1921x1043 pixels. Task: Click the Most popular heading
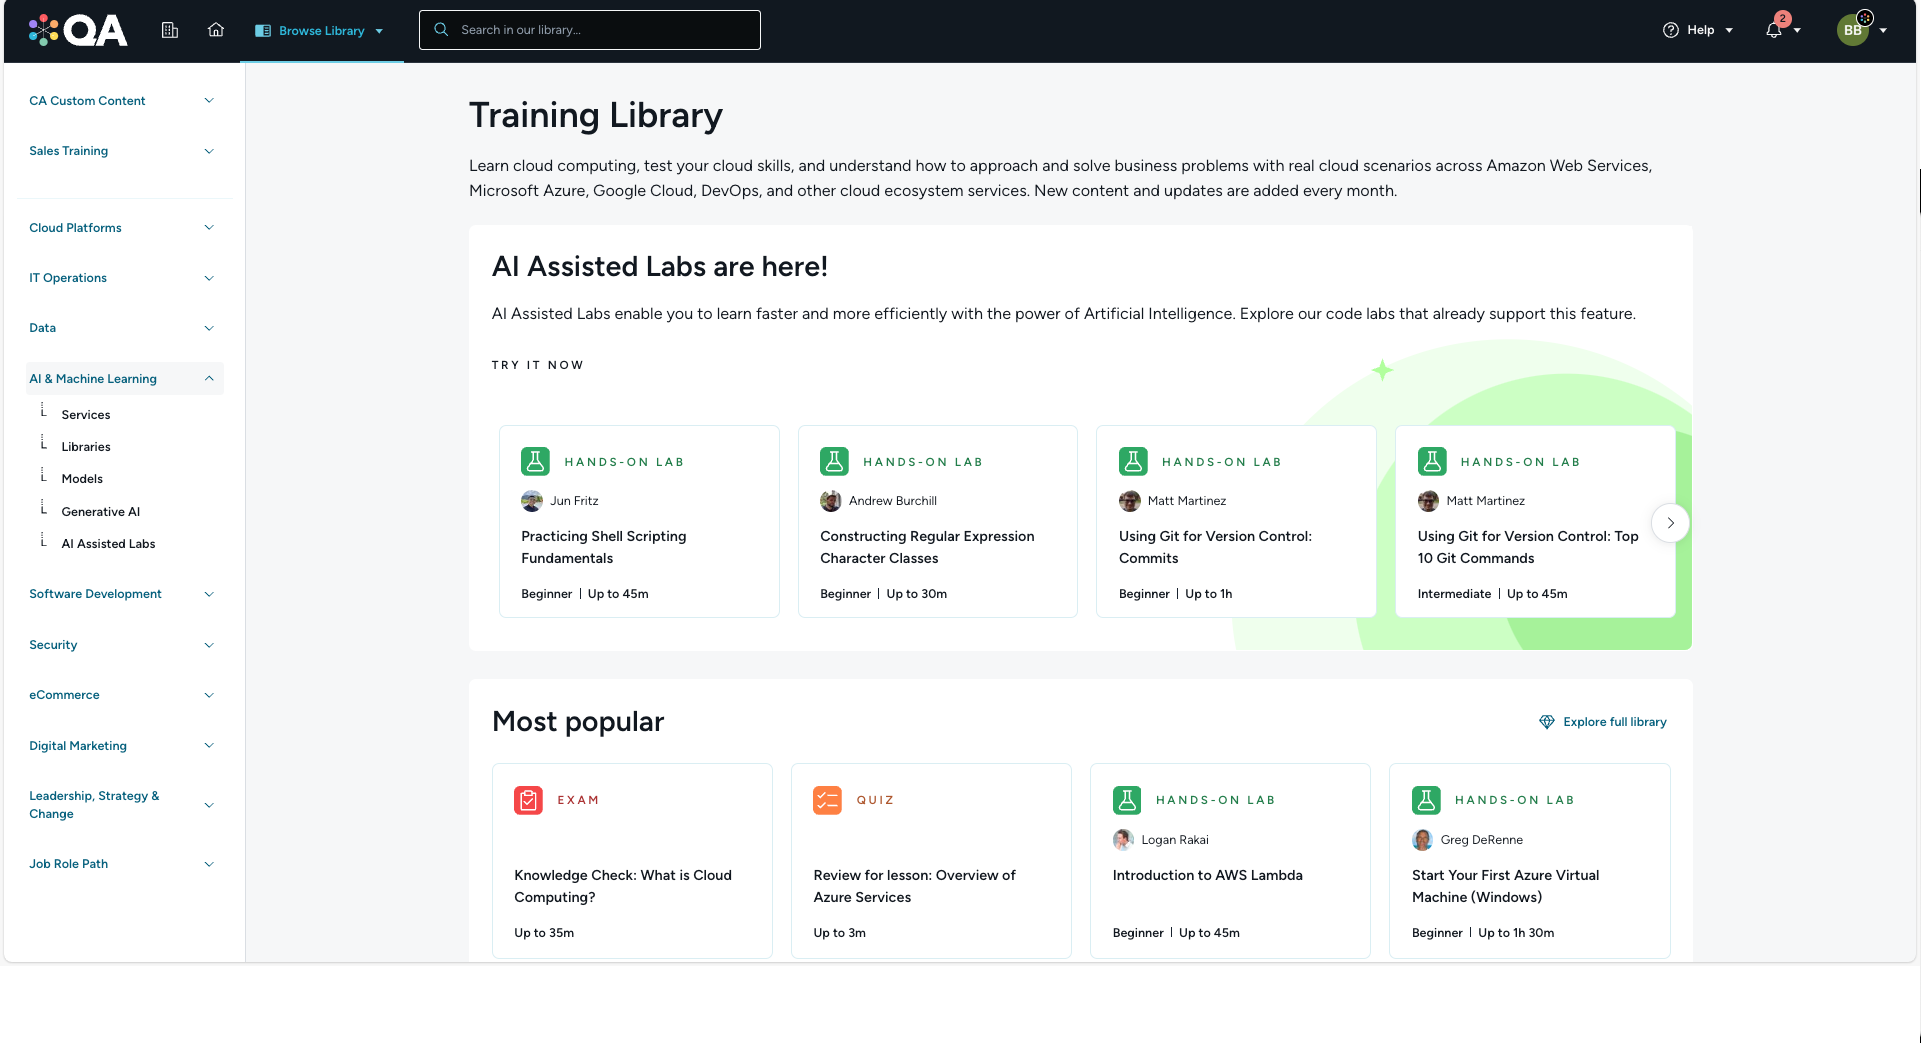pyautogui.click(x=578, y=722)
